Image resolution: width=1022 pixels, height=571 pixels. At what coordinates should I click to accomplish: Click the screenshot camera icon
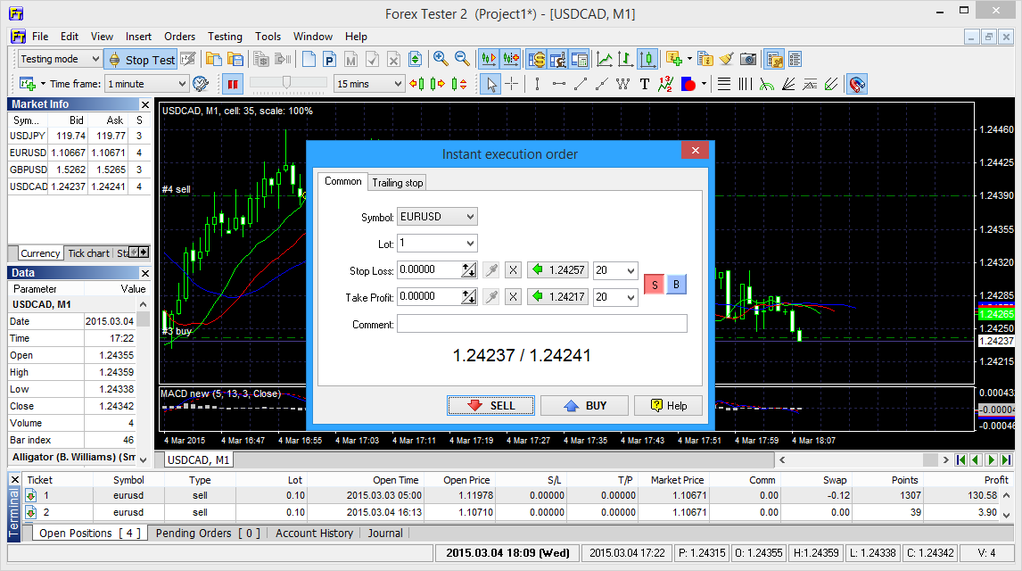748,59
